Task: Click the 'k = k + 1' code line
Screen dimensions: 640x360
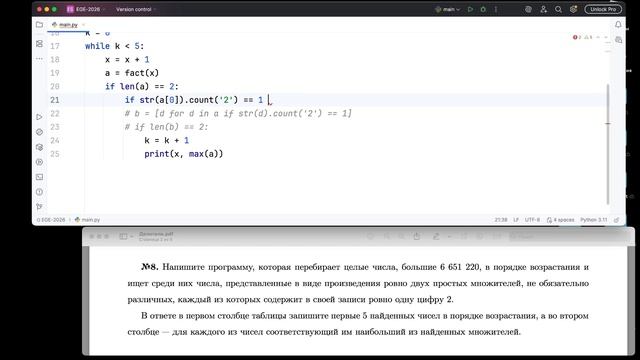Action: [x=167, y=140]
